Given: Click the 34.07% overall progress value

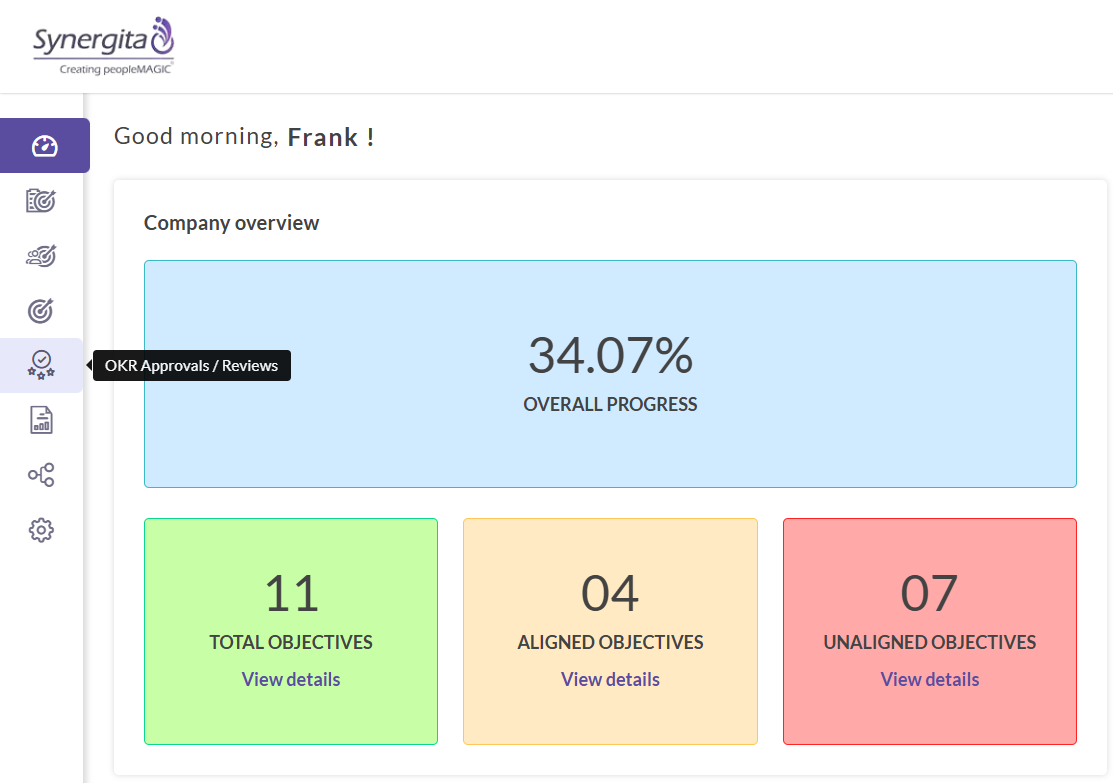Looking at the screenshot, I should [610, 355].
